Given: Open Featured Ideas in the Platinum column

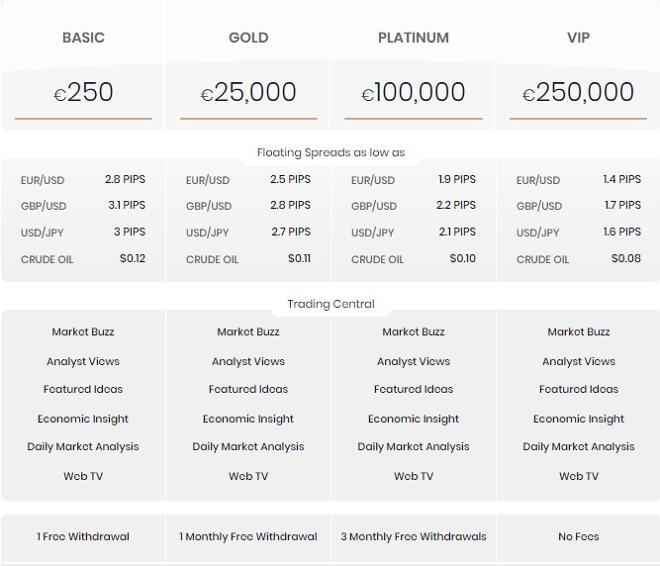Looking at the screenshot, I should tap(413, 389).
